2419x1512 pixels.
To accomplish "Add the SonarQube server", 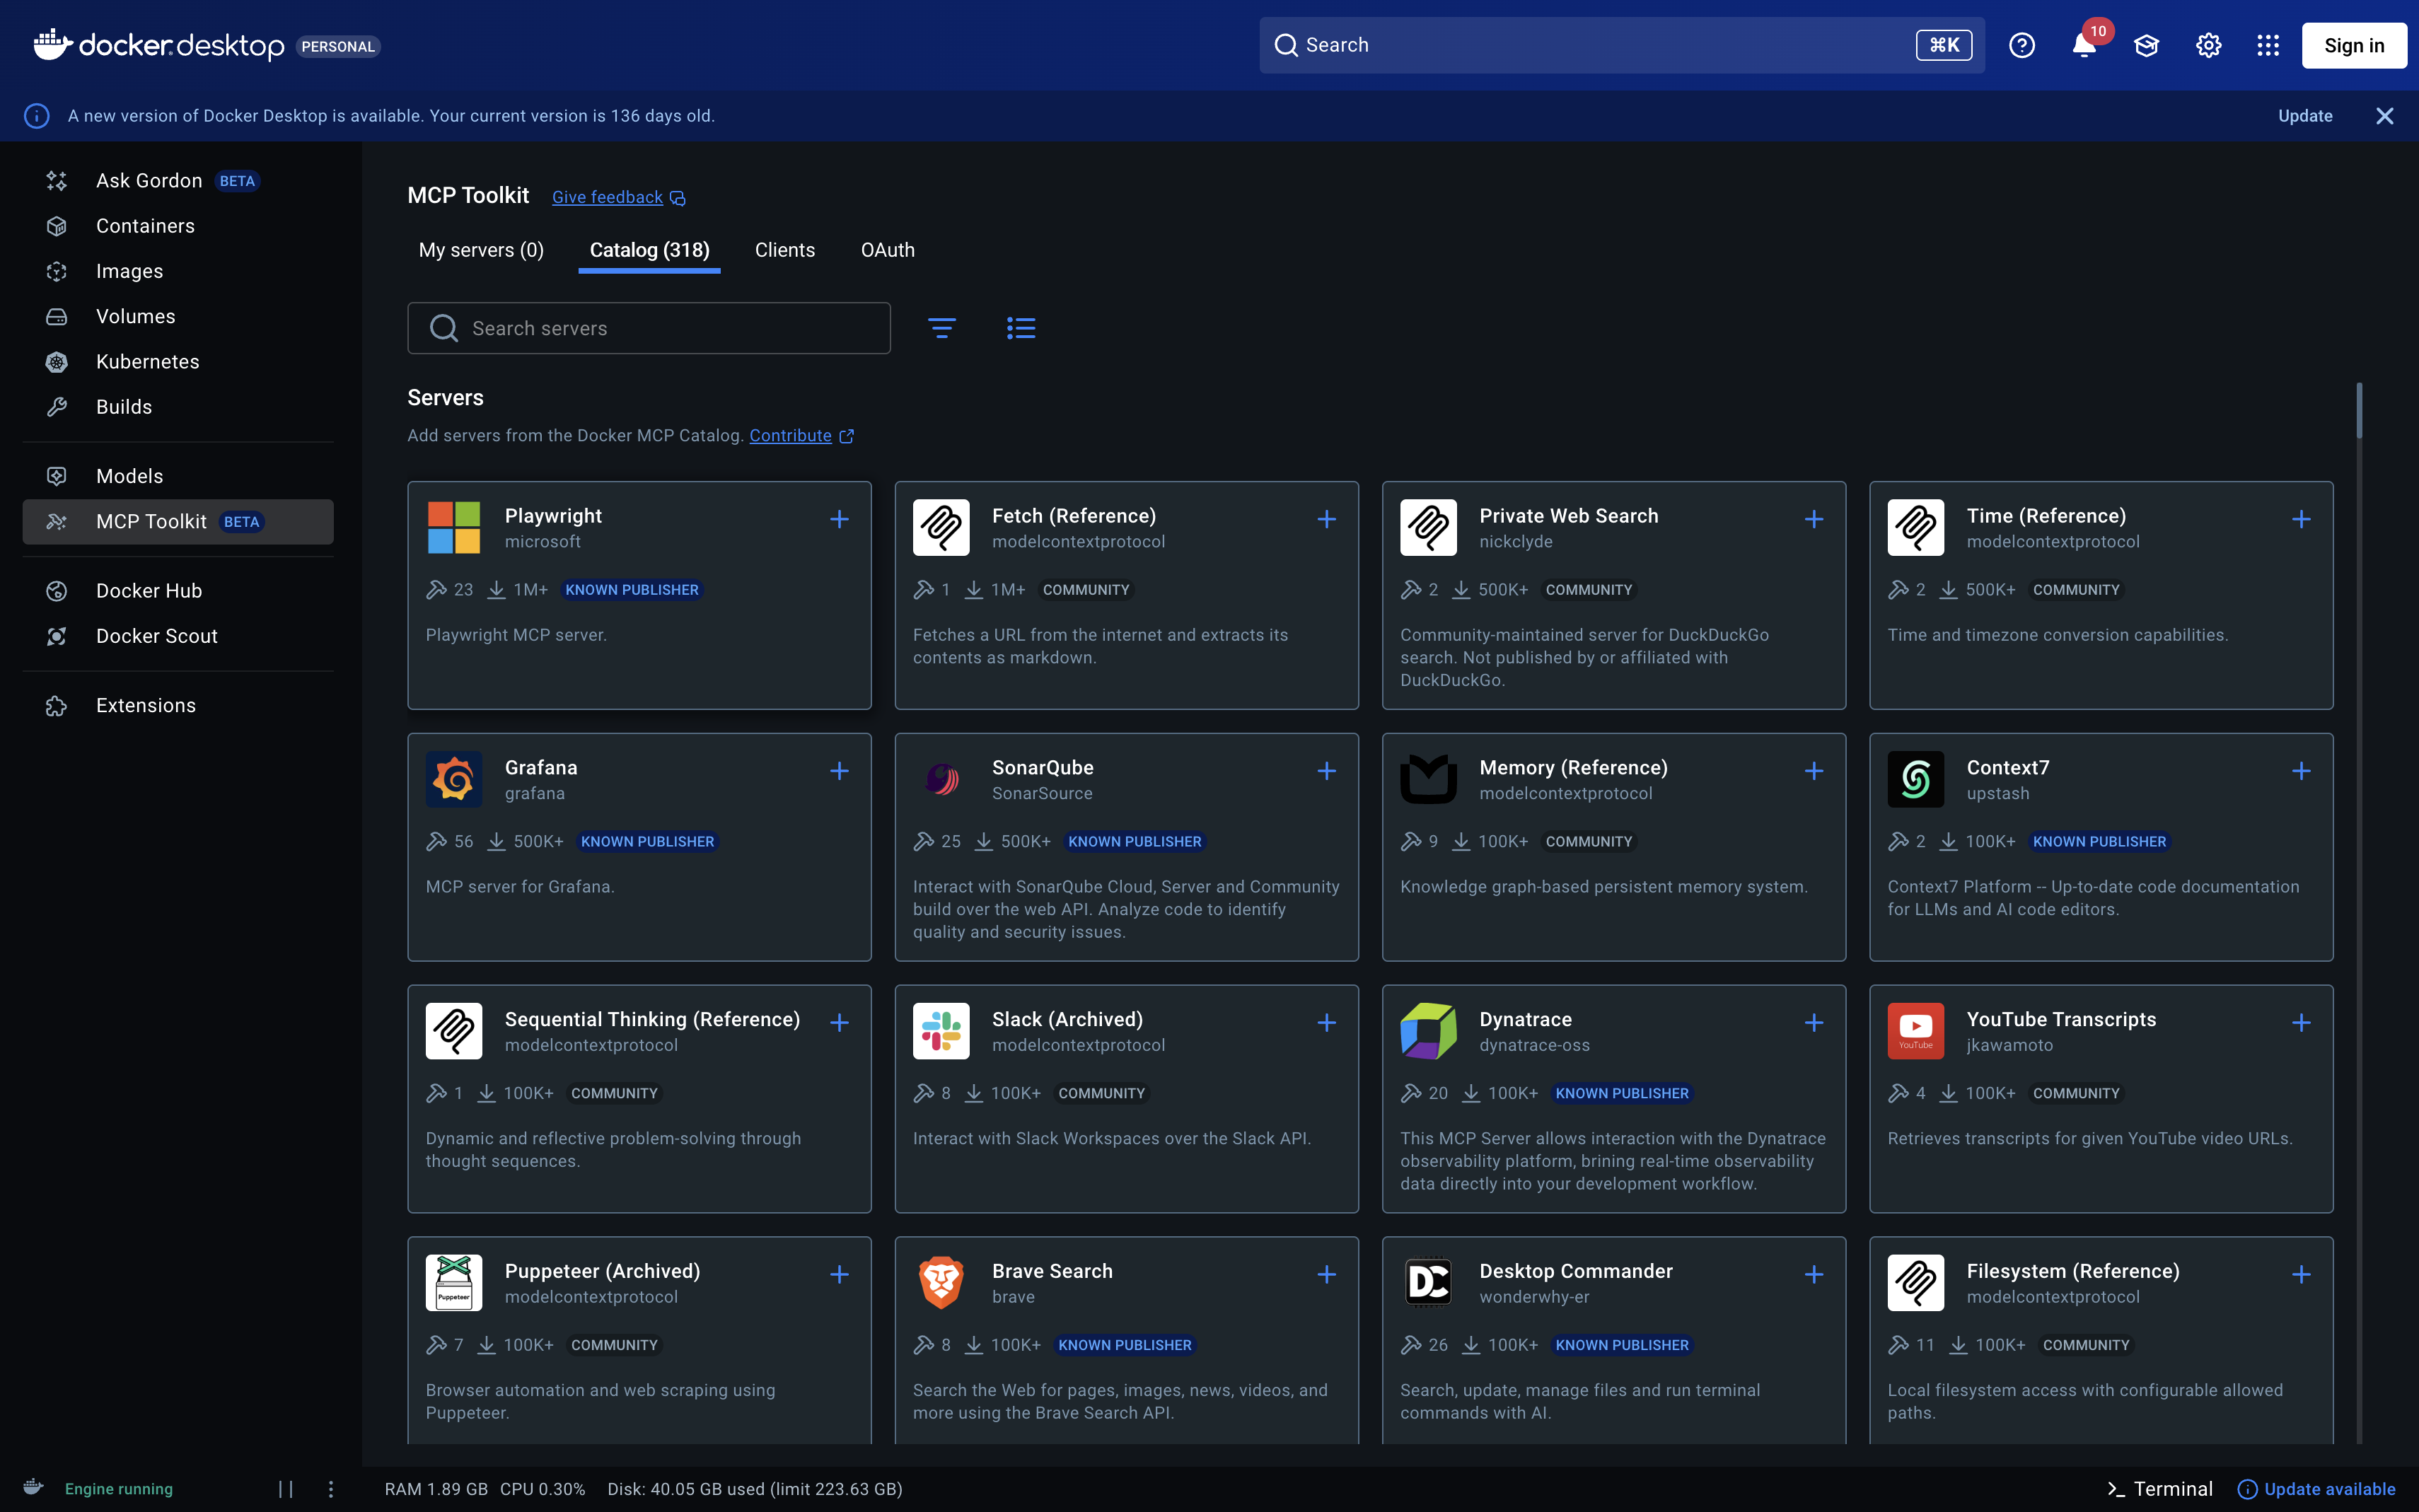I will tap(1326, 771).
